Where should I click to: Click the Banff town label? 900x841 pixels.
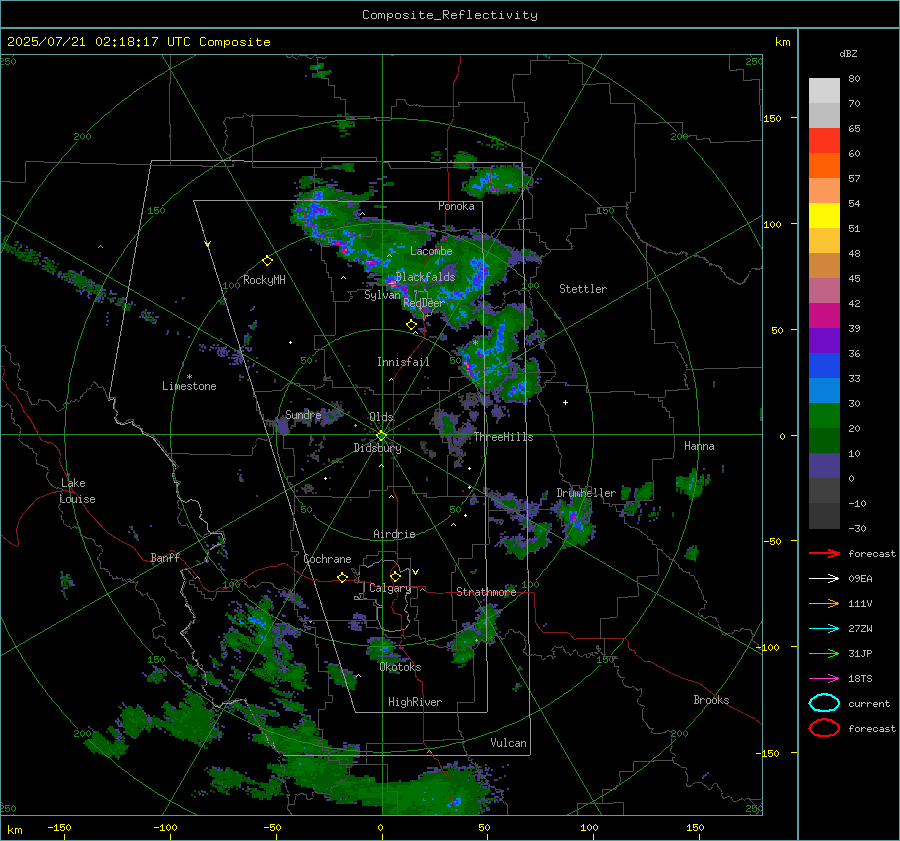click(165, 558)
